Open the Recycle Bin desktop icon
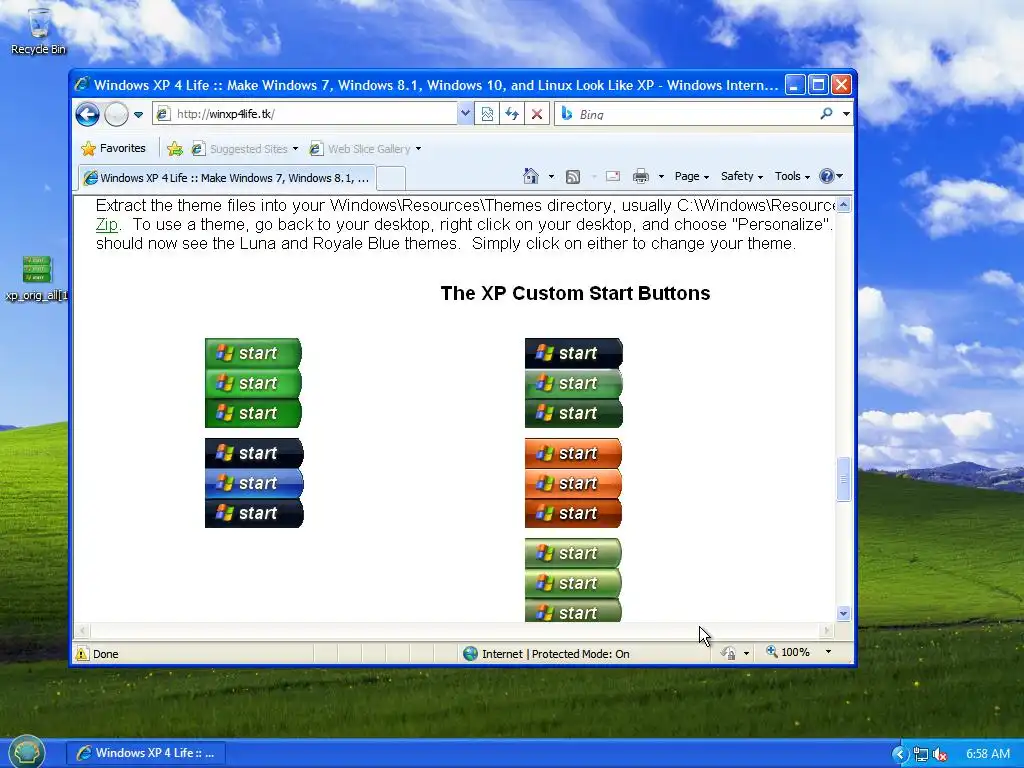 pos(39,31)
